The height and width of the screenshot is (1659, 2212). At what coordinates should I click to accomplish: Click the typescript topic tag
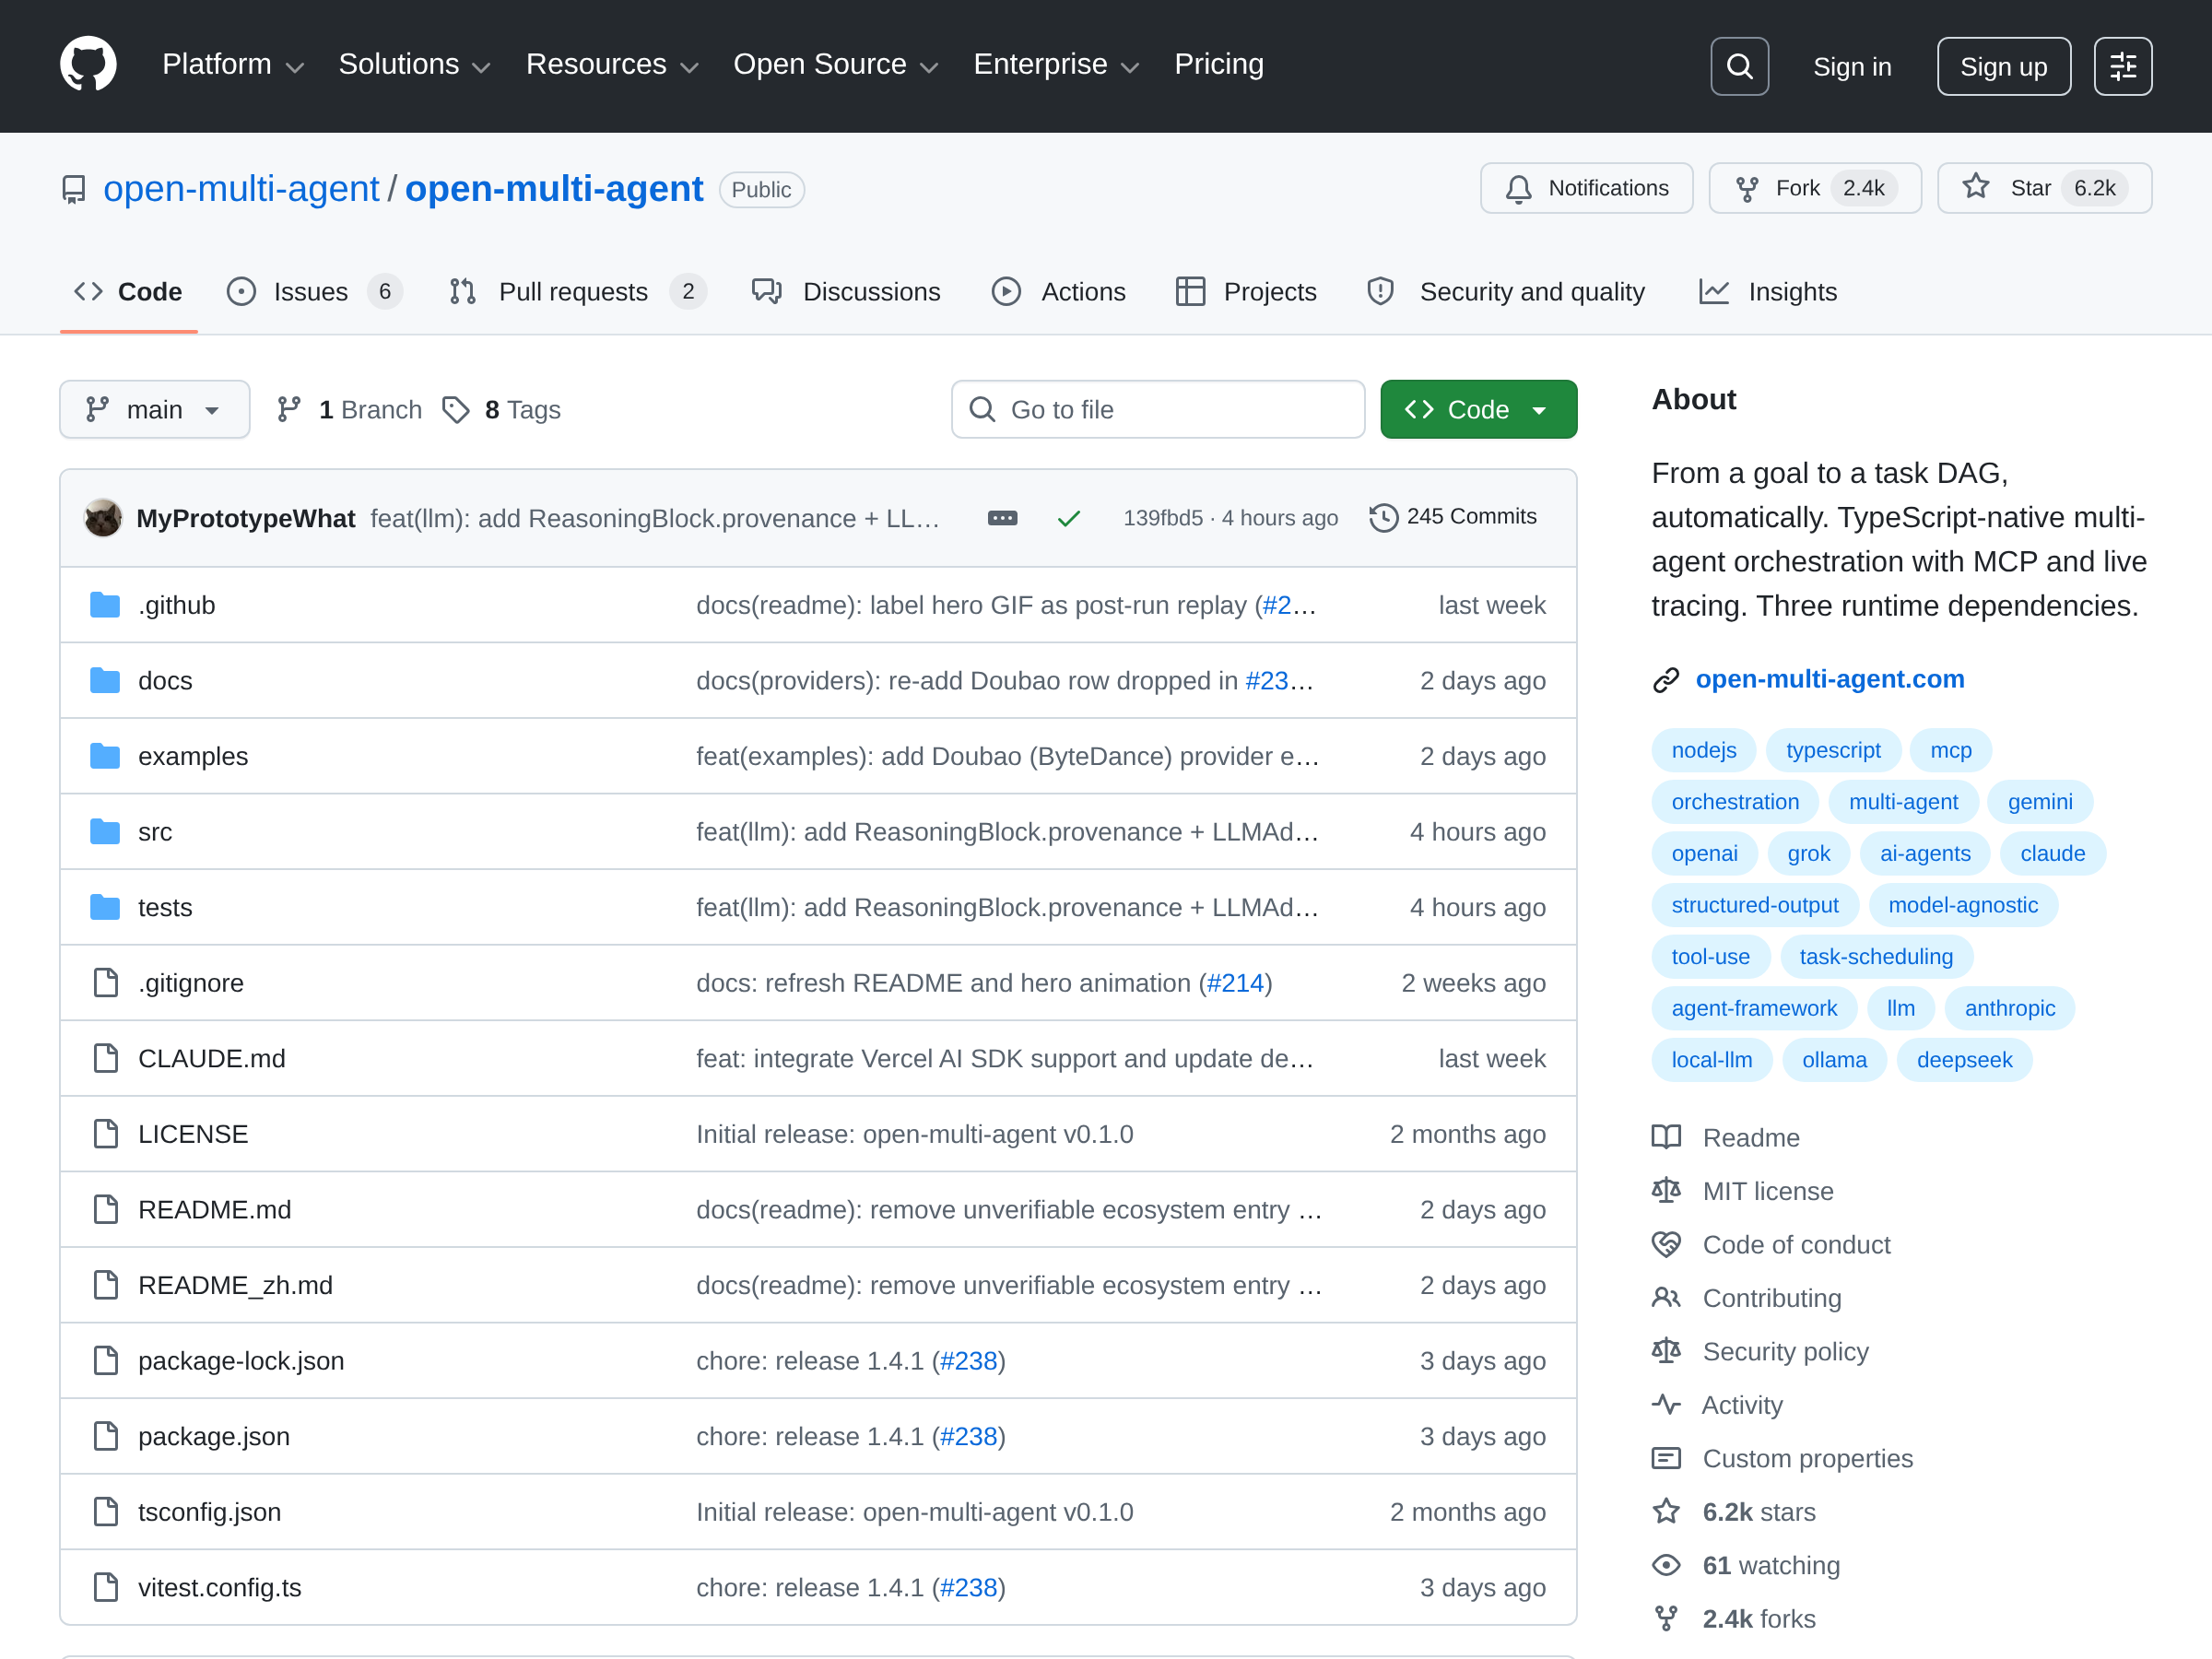[1833, 750]
